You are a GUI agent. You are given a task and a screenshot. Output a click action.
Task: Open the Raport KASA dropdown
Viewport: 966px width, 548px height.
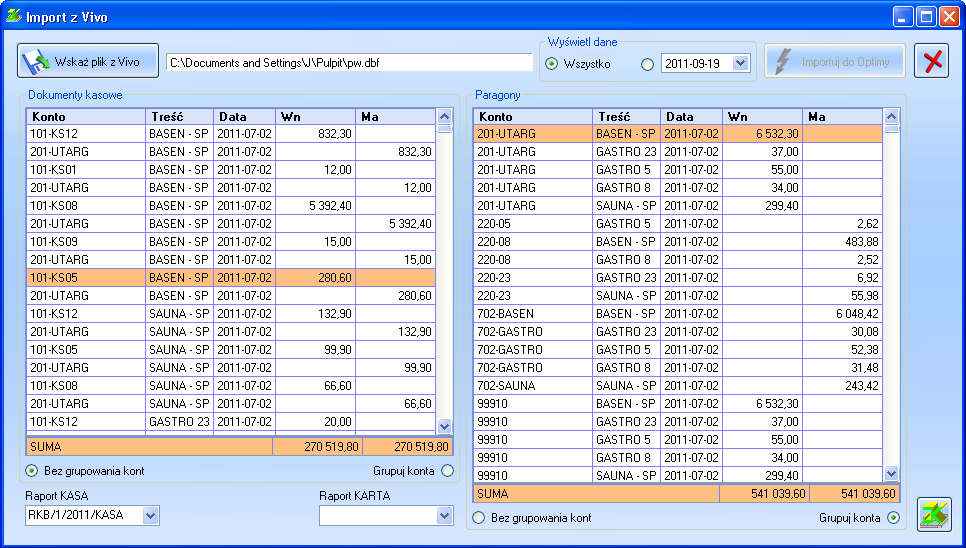(x=150, y=515)
